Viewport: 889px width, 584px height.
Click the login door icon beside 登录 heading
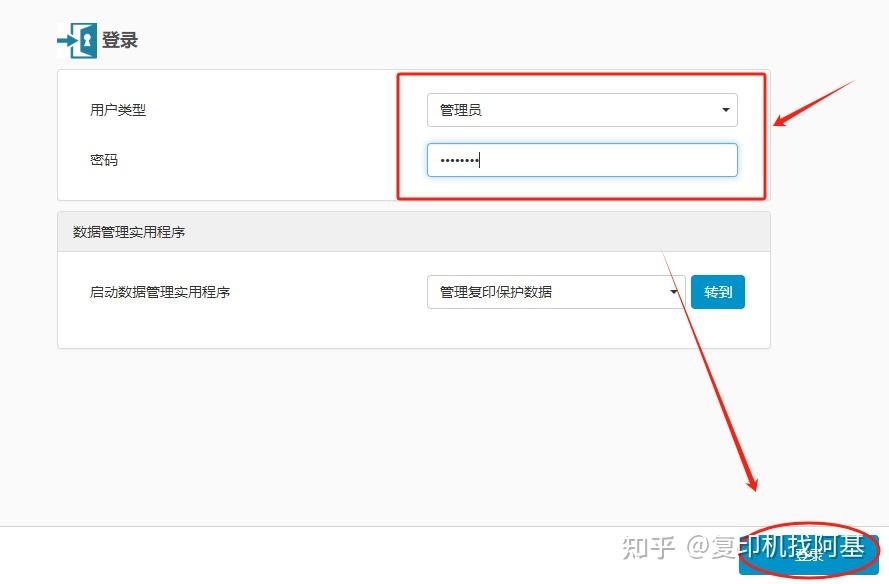pyautogui.click(x=77, y=39)
